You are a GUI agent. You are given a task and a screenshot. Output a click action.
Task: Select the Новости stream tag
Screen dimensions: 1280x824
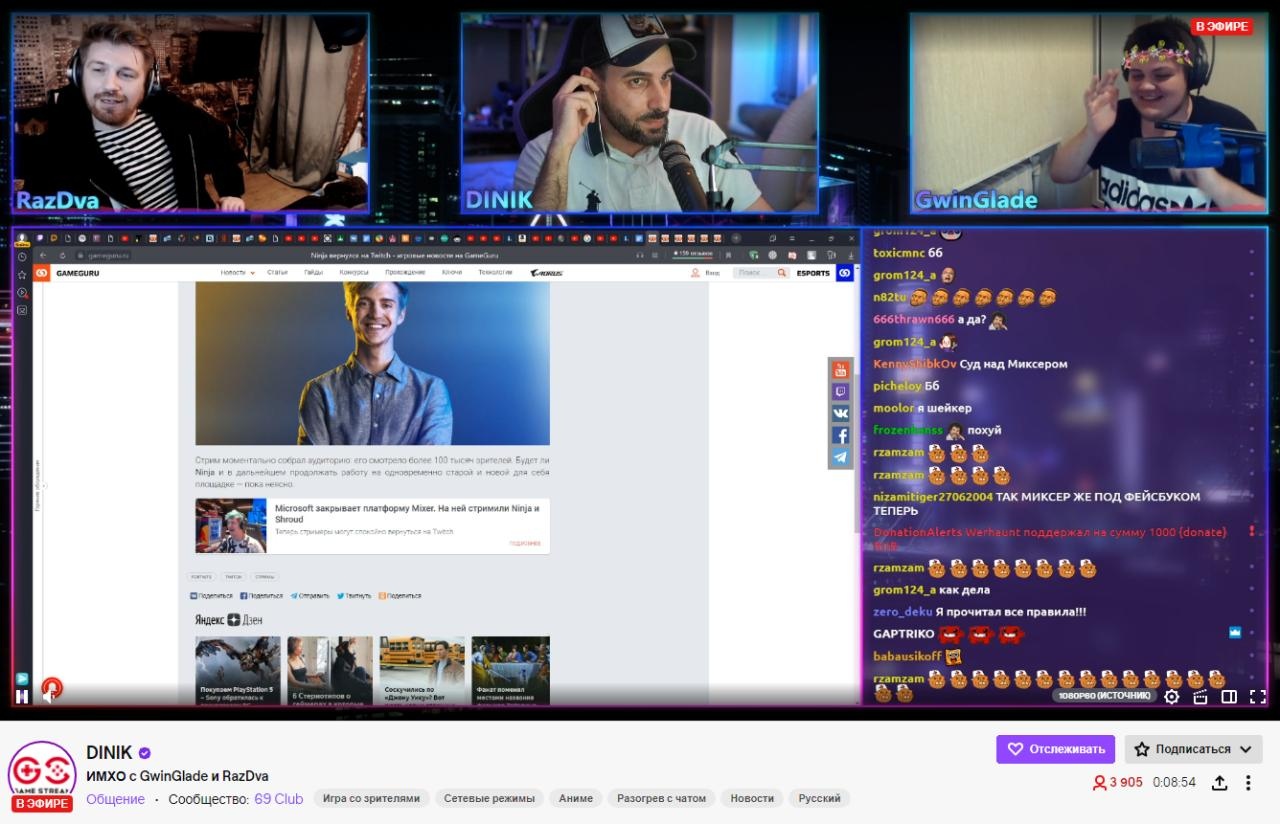(x=752, y=798)
